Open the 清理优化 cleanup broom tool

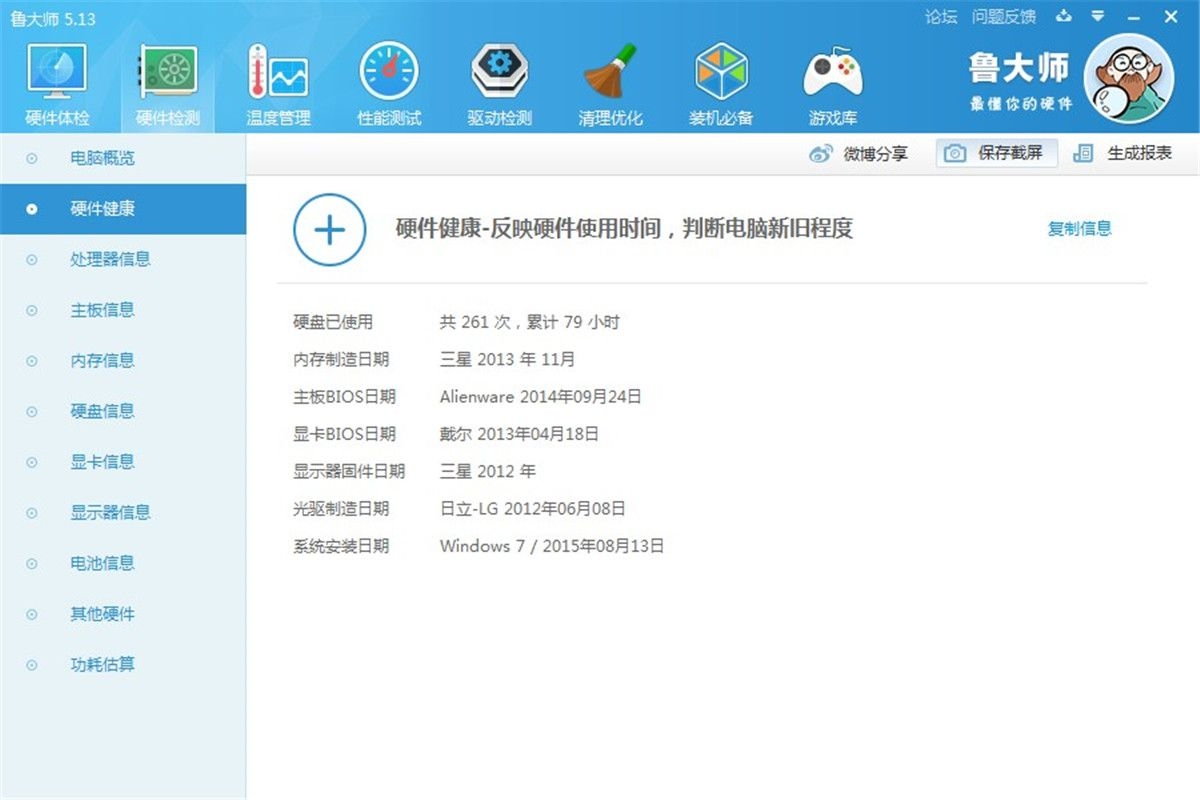point(610,85)
